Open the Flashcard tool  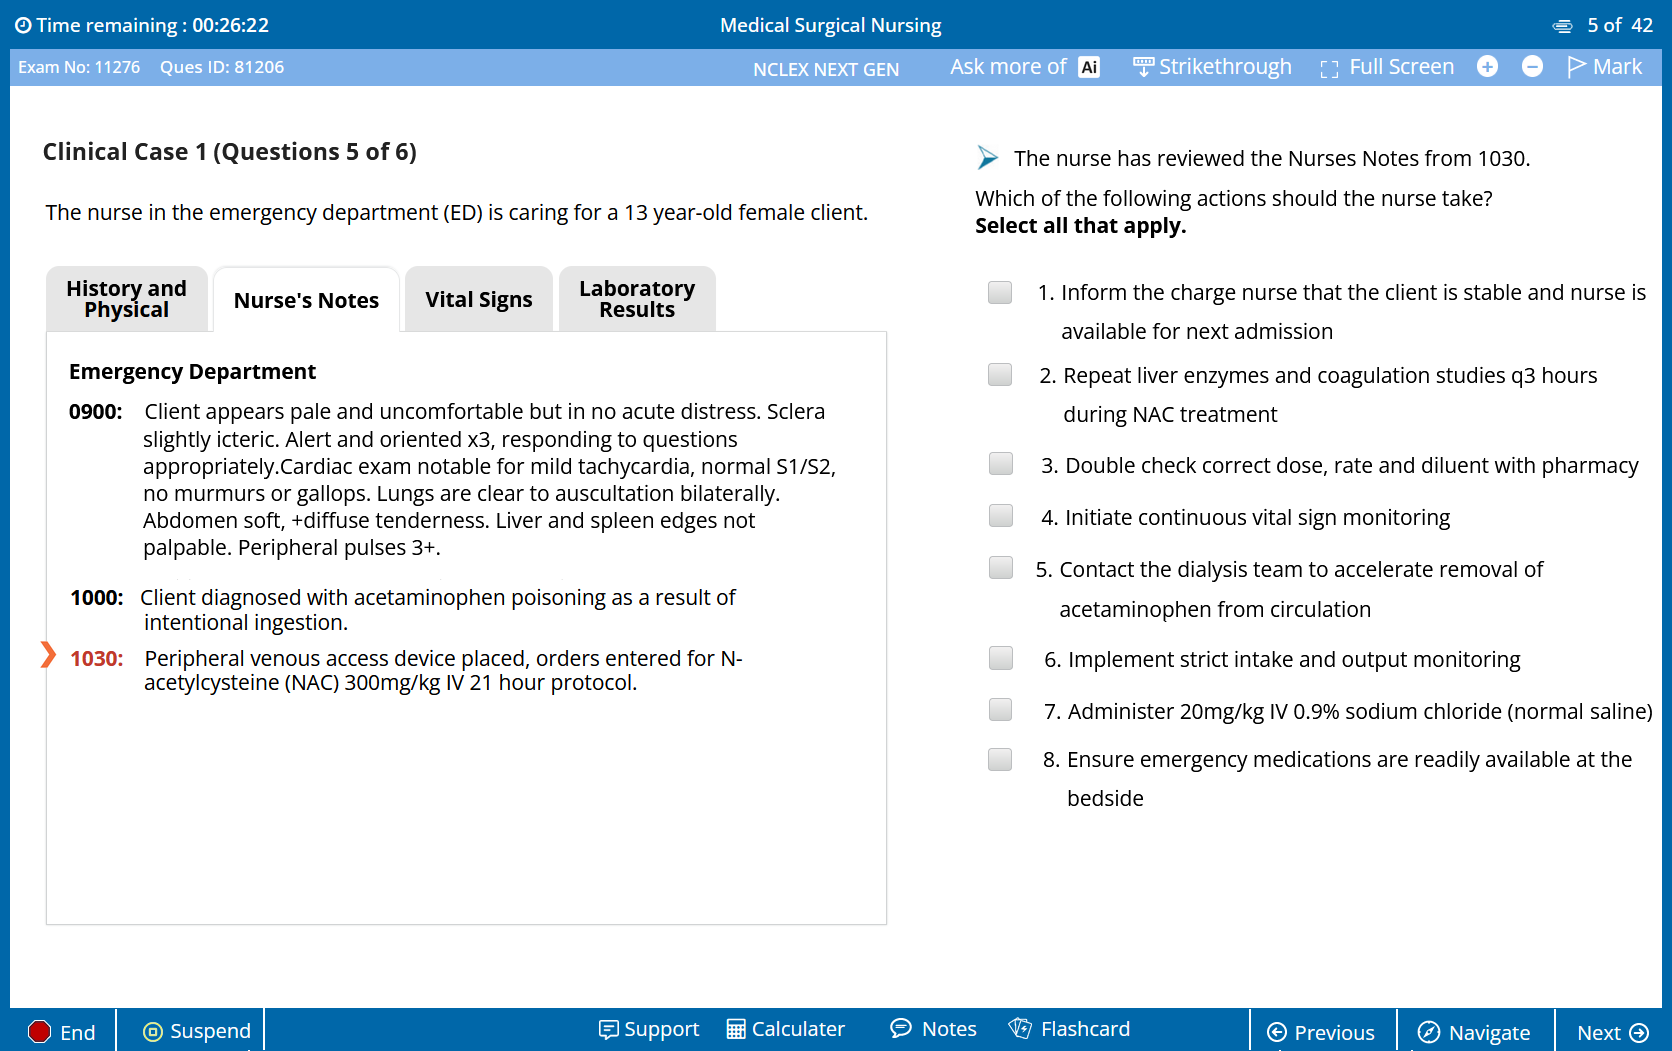(1069, 1029)
